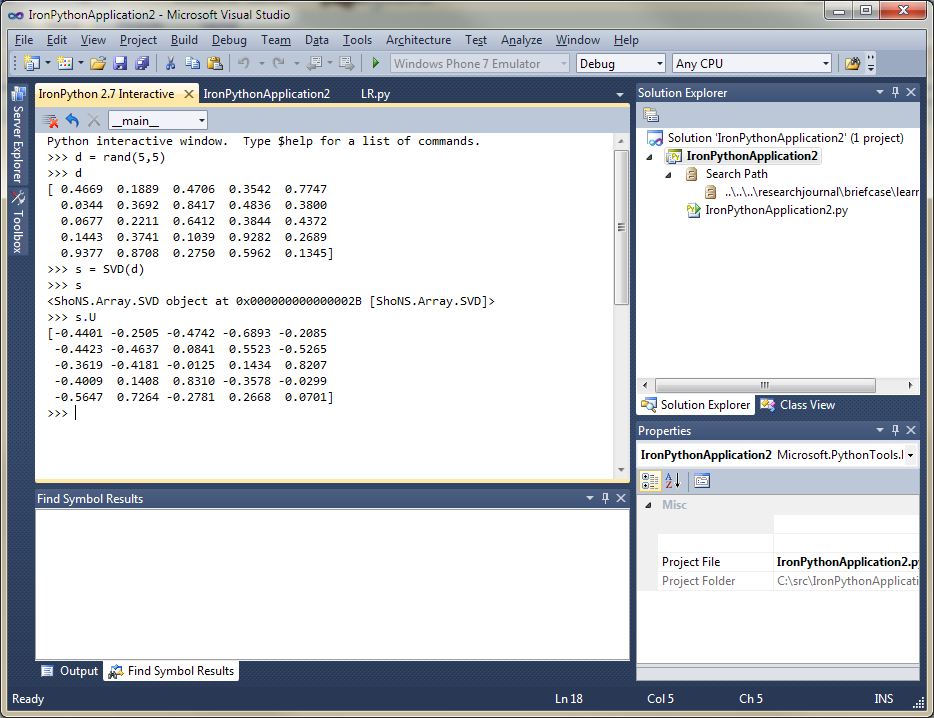Clear the interactive window with the red X icon
The height and width of the screenshot is (718, 934).
51,121
